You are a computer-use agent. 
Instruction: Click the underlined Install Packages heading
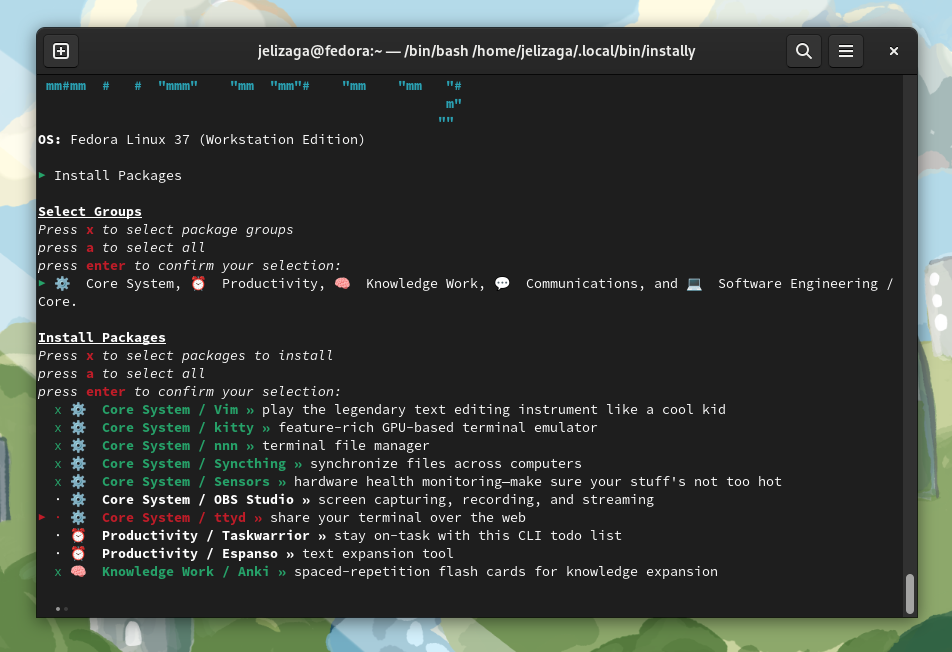[x=102, y=338]
